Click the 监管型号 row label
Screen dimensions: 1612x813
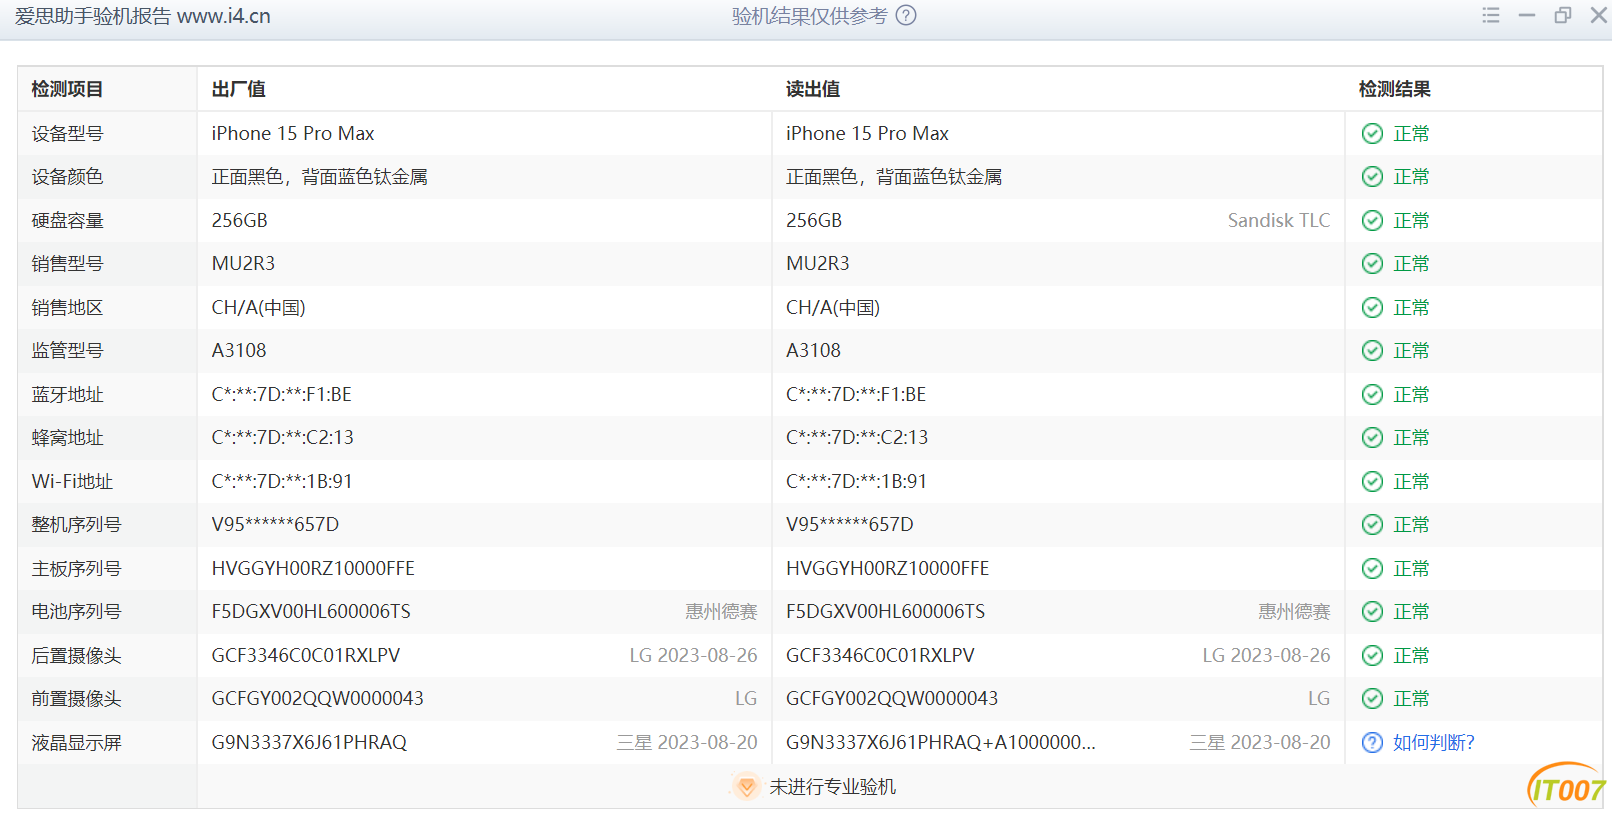pos(67,351)
